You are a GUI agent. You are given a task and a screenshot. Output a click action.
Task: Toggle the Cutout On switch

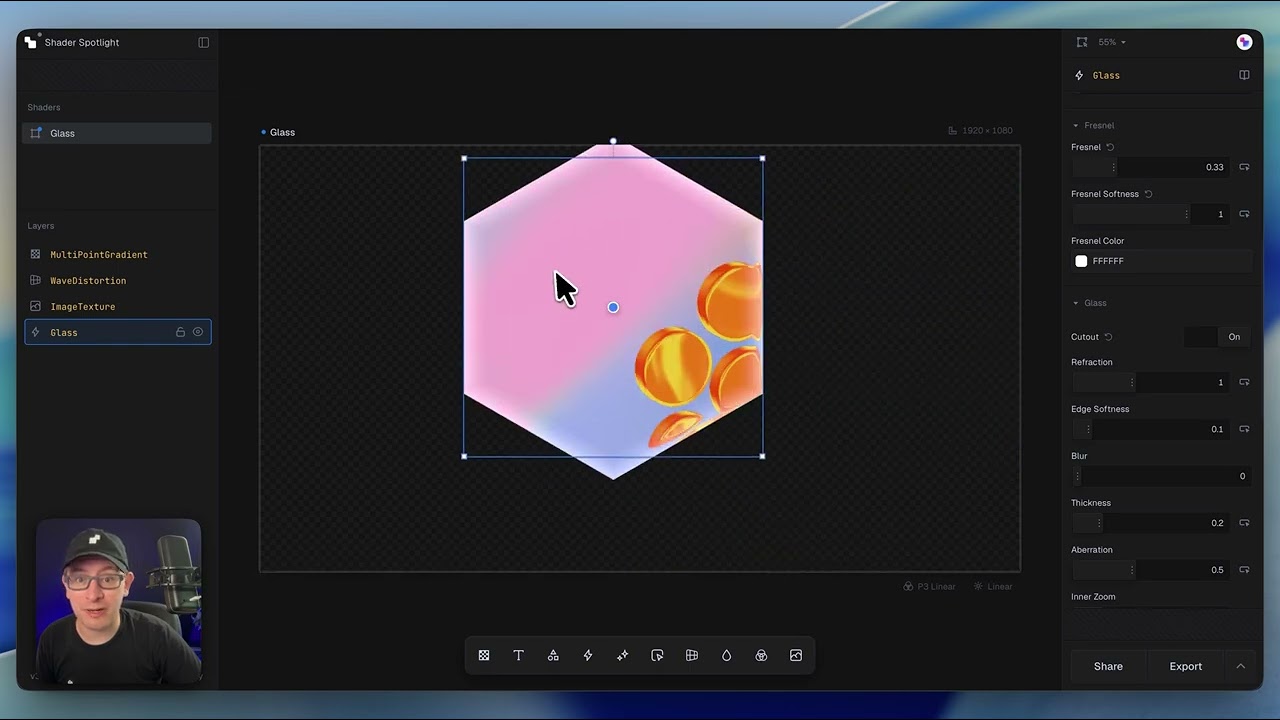(x=1217, y=337)
